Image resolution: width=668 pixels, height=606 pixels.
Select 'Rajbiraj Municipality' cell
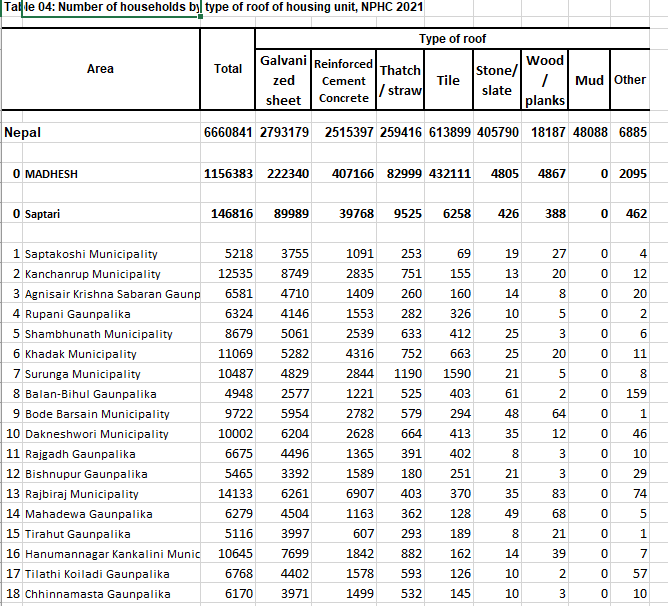(111, 494)
